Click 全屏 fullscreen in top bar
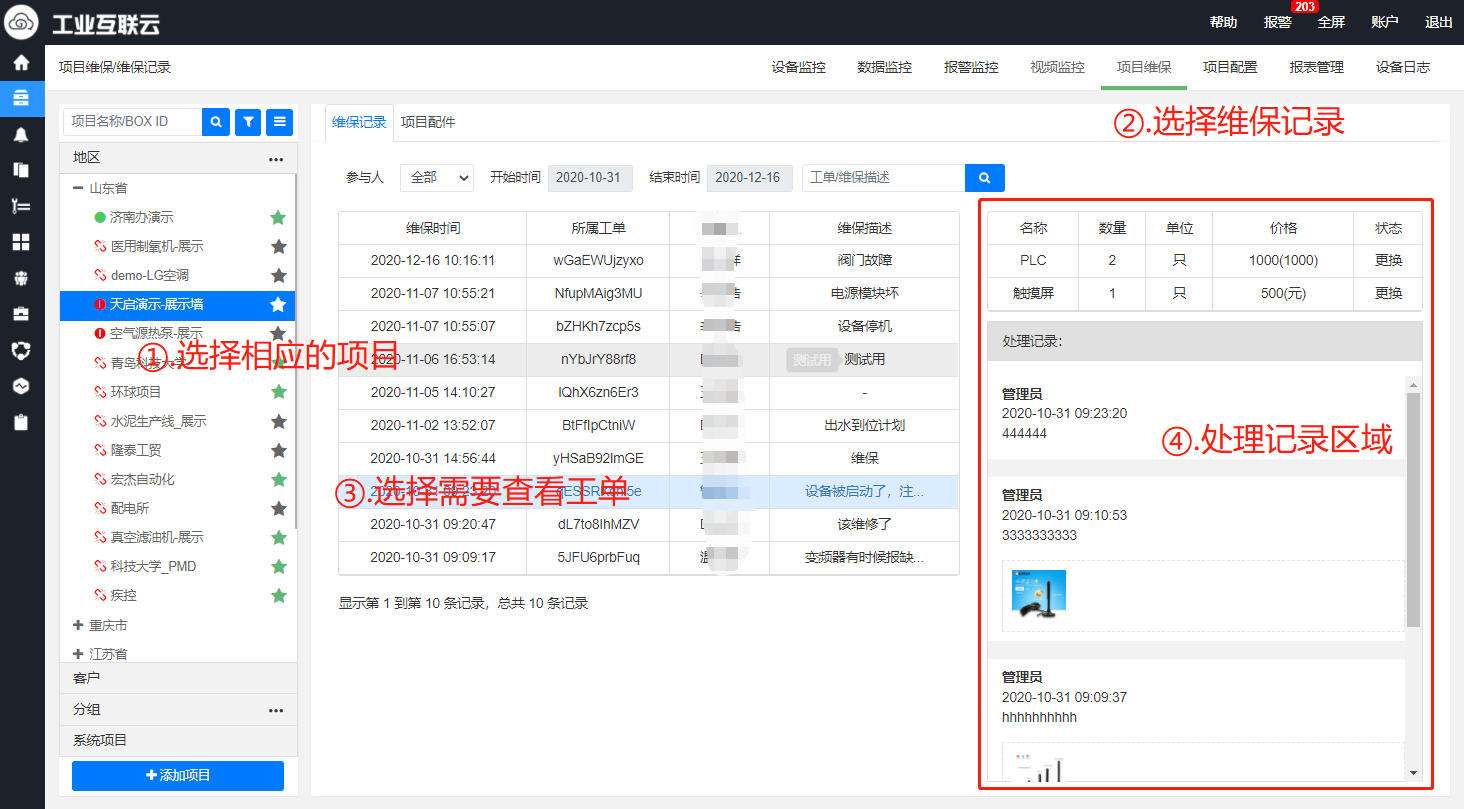The image size is (1464, 809). [x=1331, y=22]
